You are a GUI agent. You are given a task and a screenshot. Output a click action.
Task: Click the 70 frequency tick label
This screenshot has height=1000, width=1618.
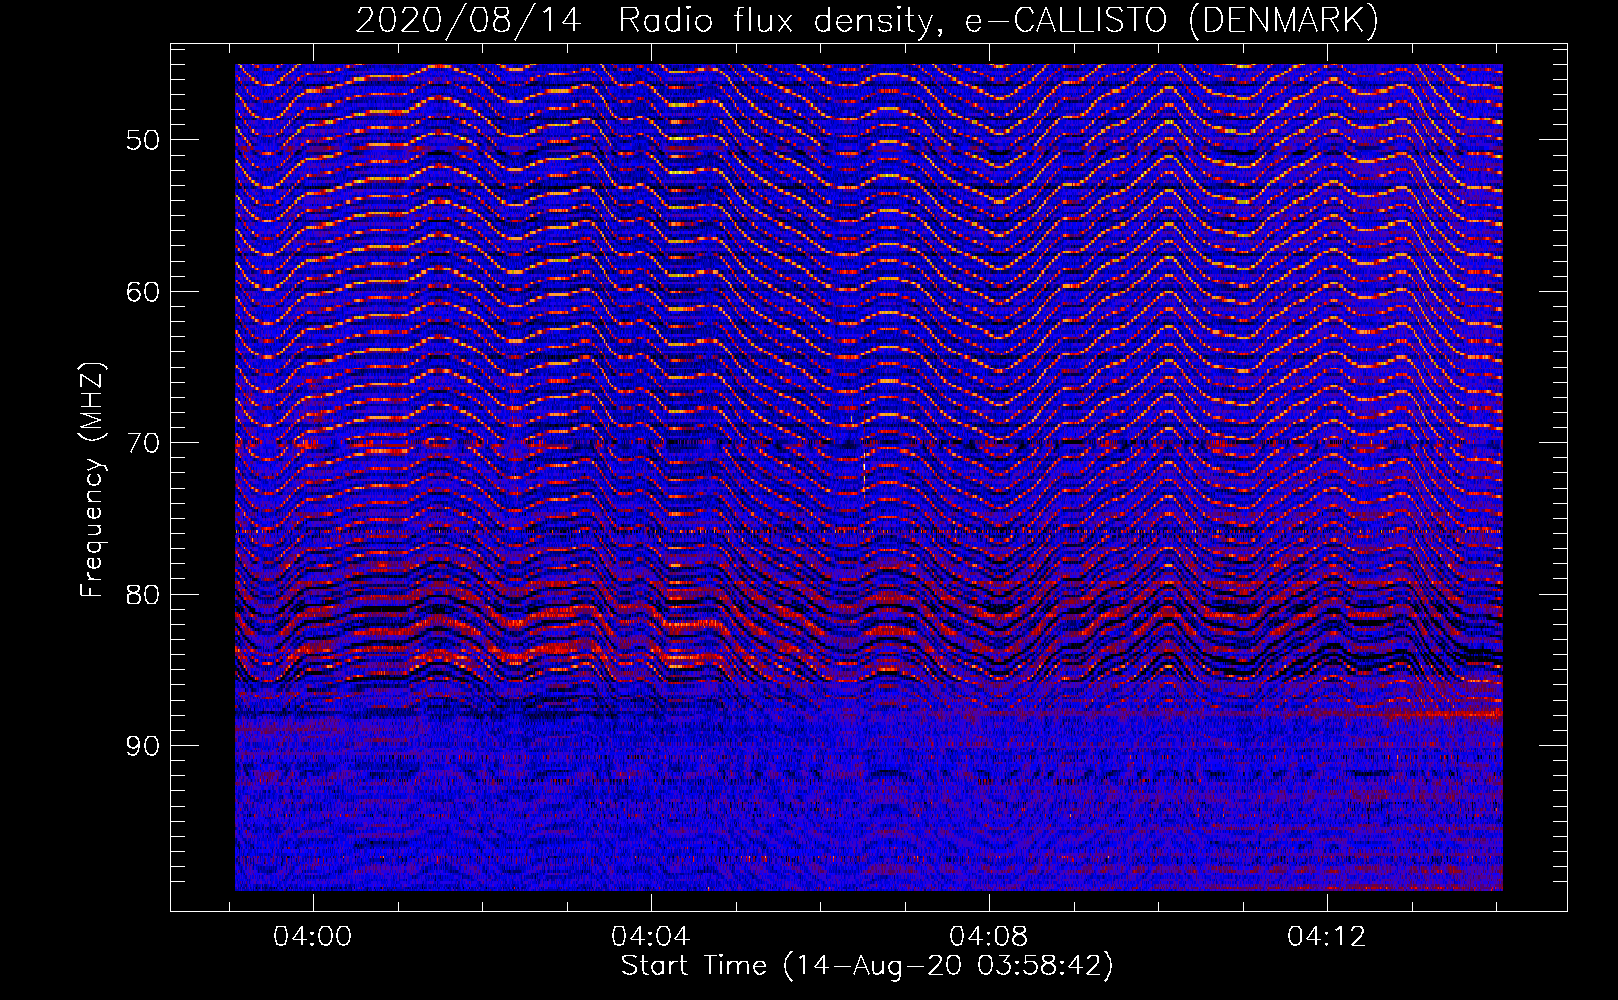coord(143,443)
